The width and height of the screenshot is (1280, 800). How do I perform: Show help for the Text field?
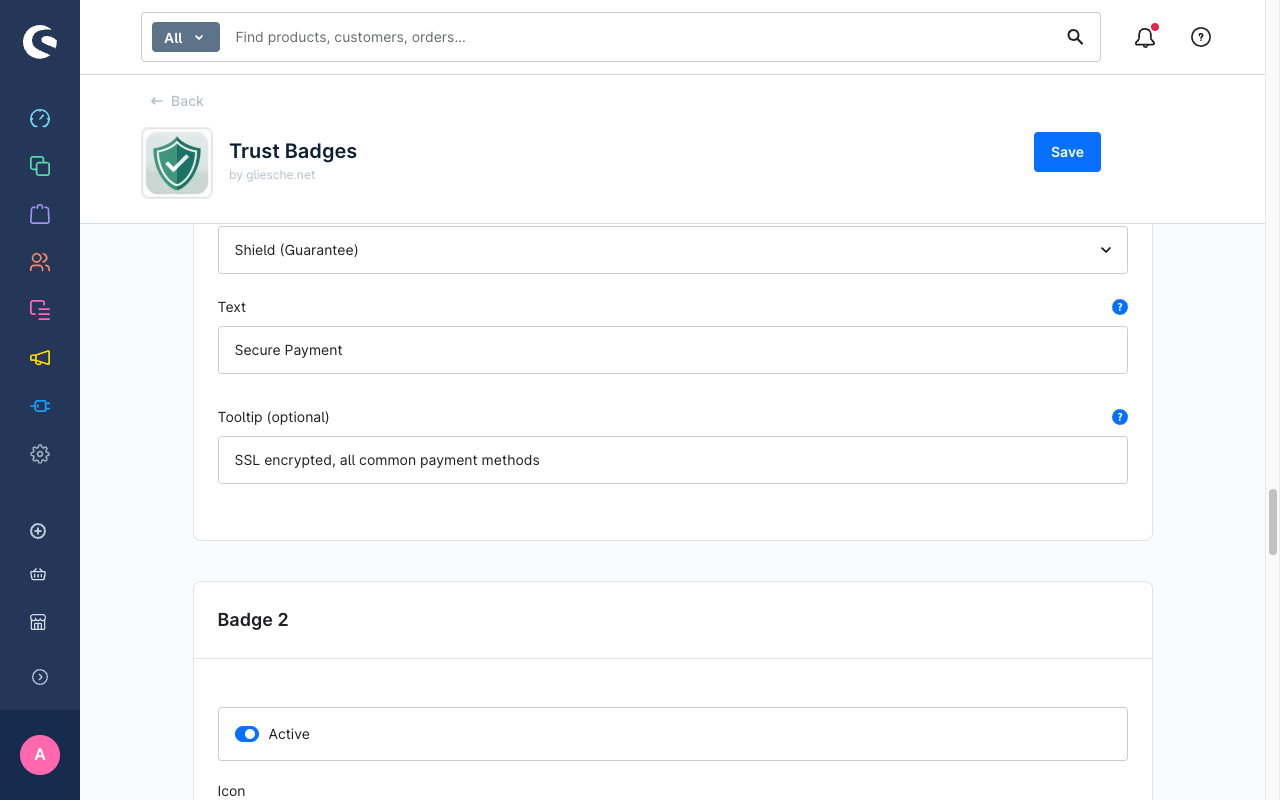click(1120, 307)
